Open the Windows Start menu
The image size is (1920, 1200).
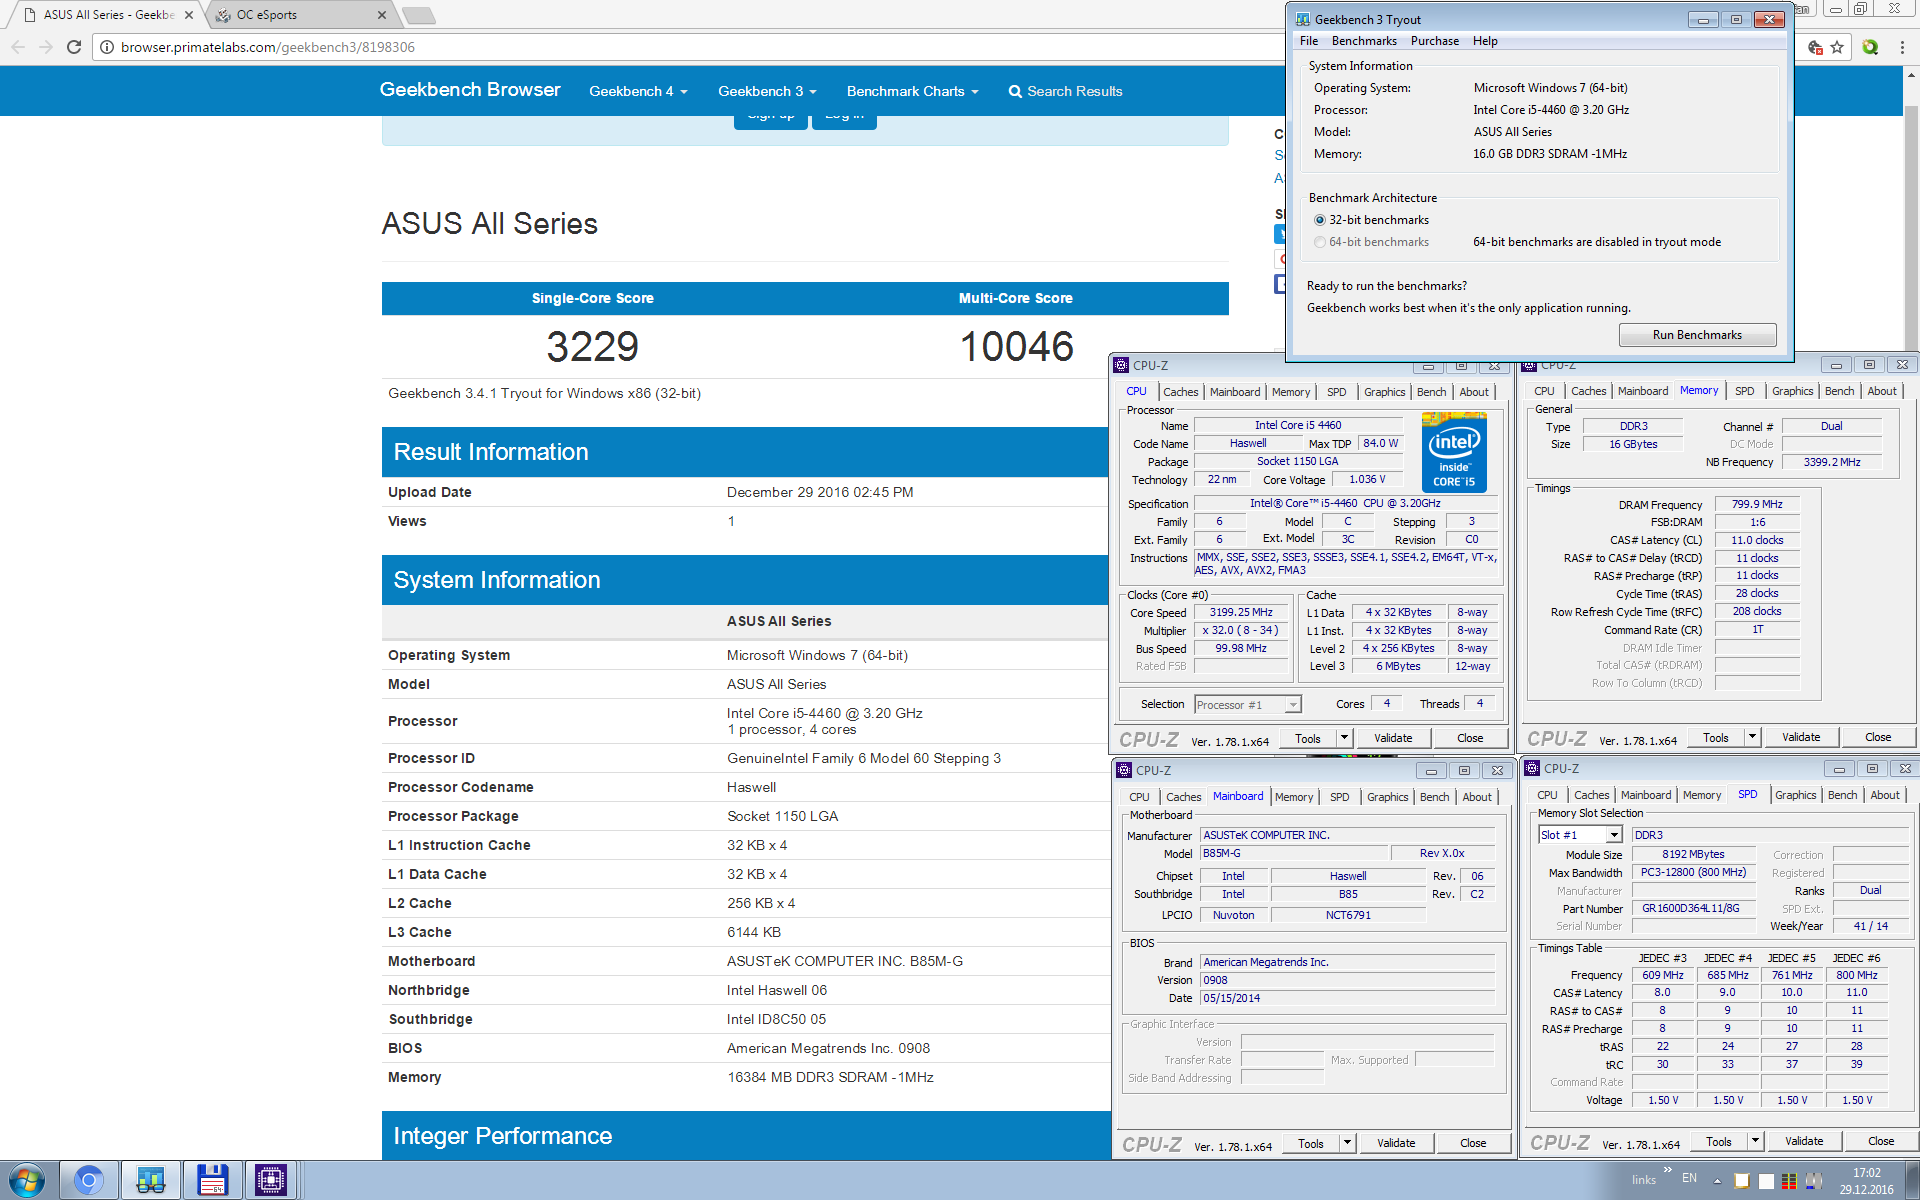[26, 1181]
